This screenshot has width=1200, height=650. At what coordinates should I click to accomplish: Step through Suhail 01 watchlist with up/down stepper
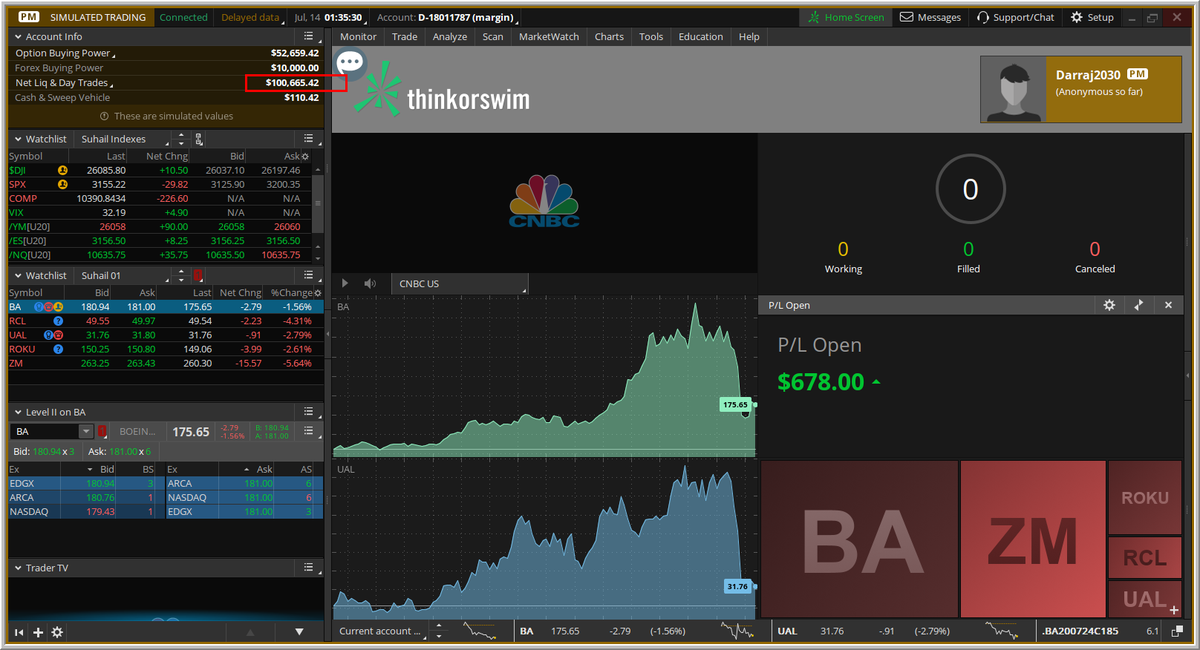180,275
